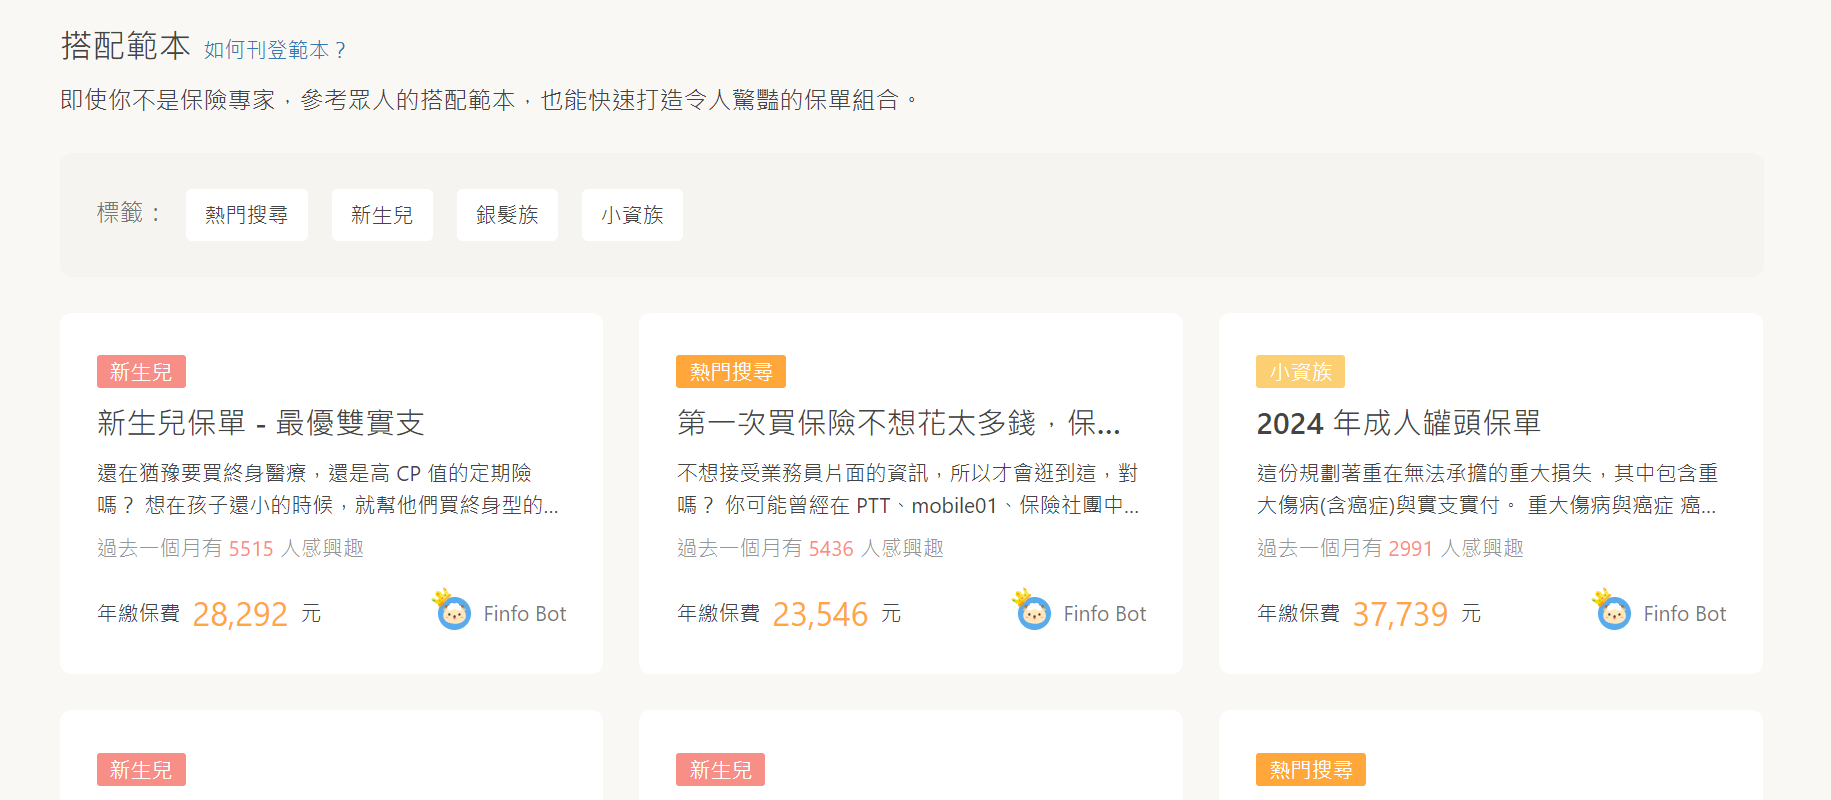This screenshot has width=1831, height=800.
Task: Pick the 小資族 tag filter
Action: (x=632, y=215)
